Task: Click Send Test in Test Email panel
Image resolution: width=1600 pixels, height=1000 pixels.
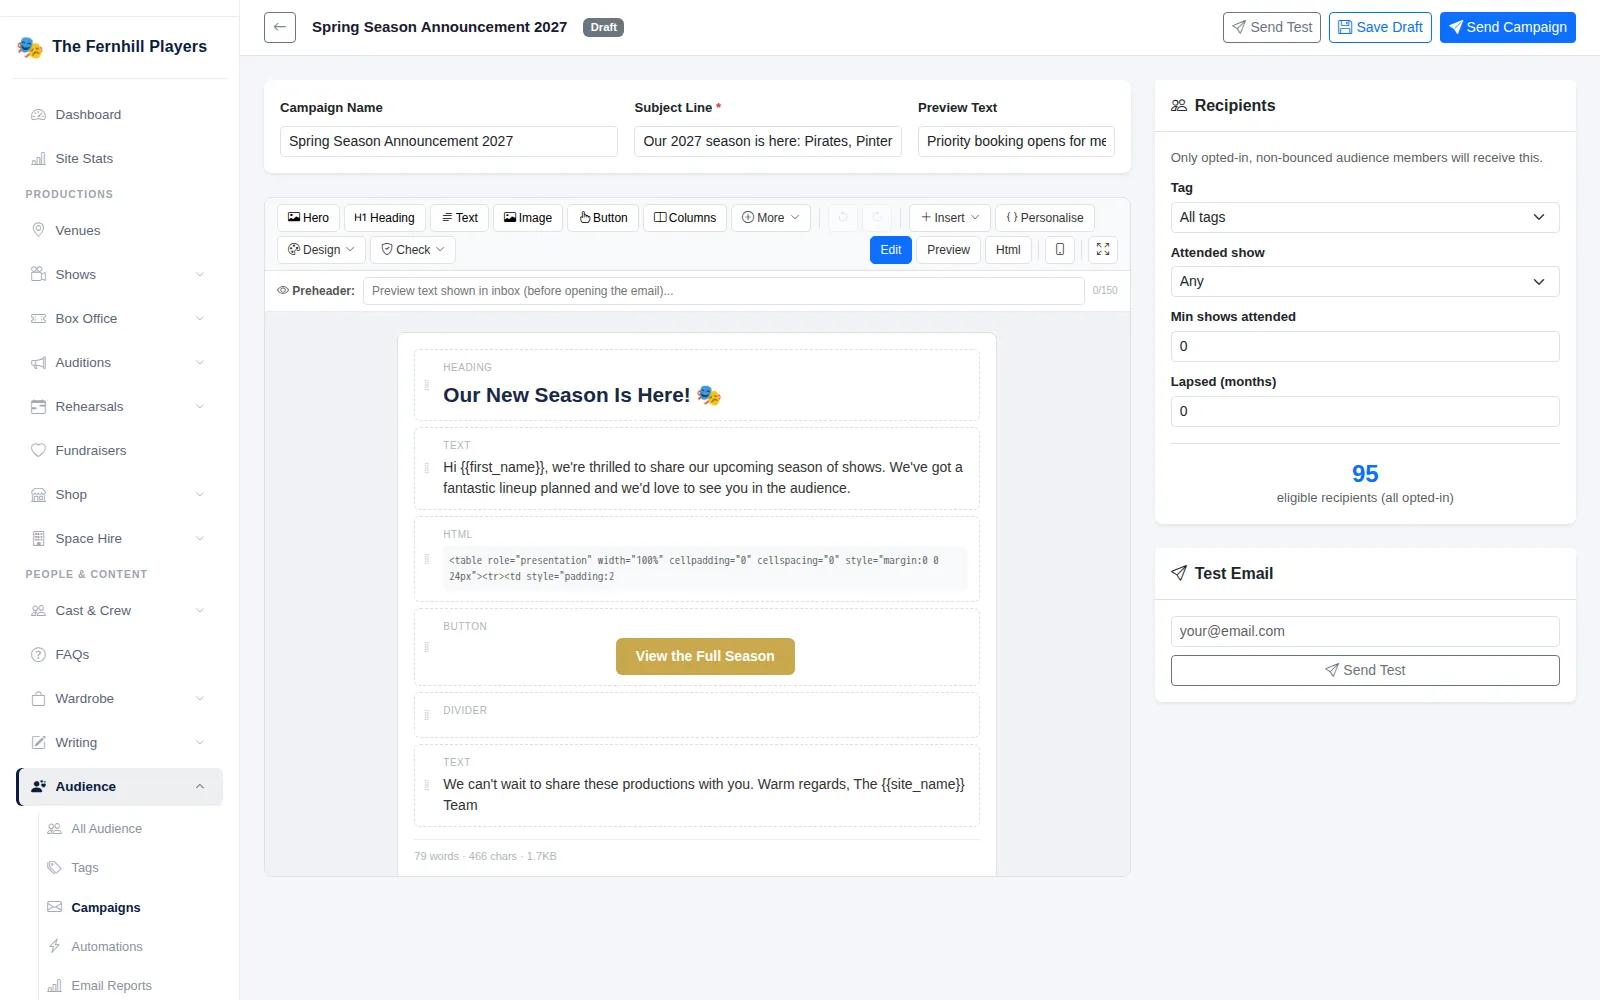Action: coord(1365,670)
